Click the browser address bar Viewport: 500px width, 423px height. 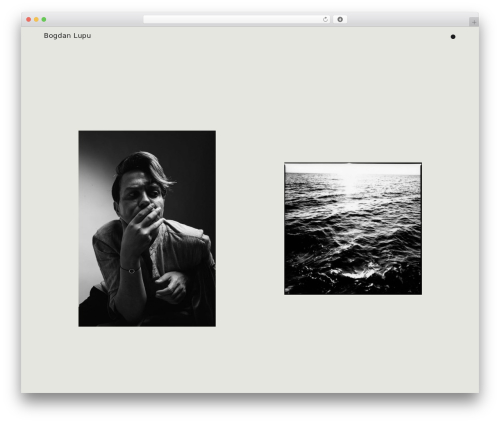237,19
